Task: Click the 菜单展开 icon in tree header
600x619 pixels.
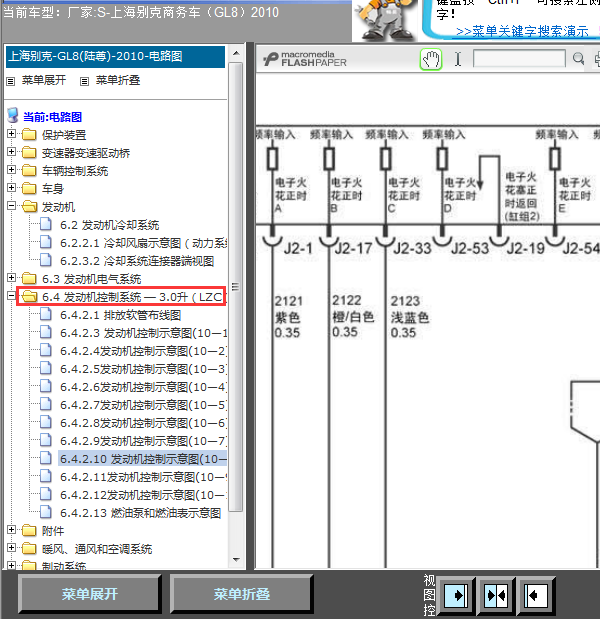Action: point(11,81)
